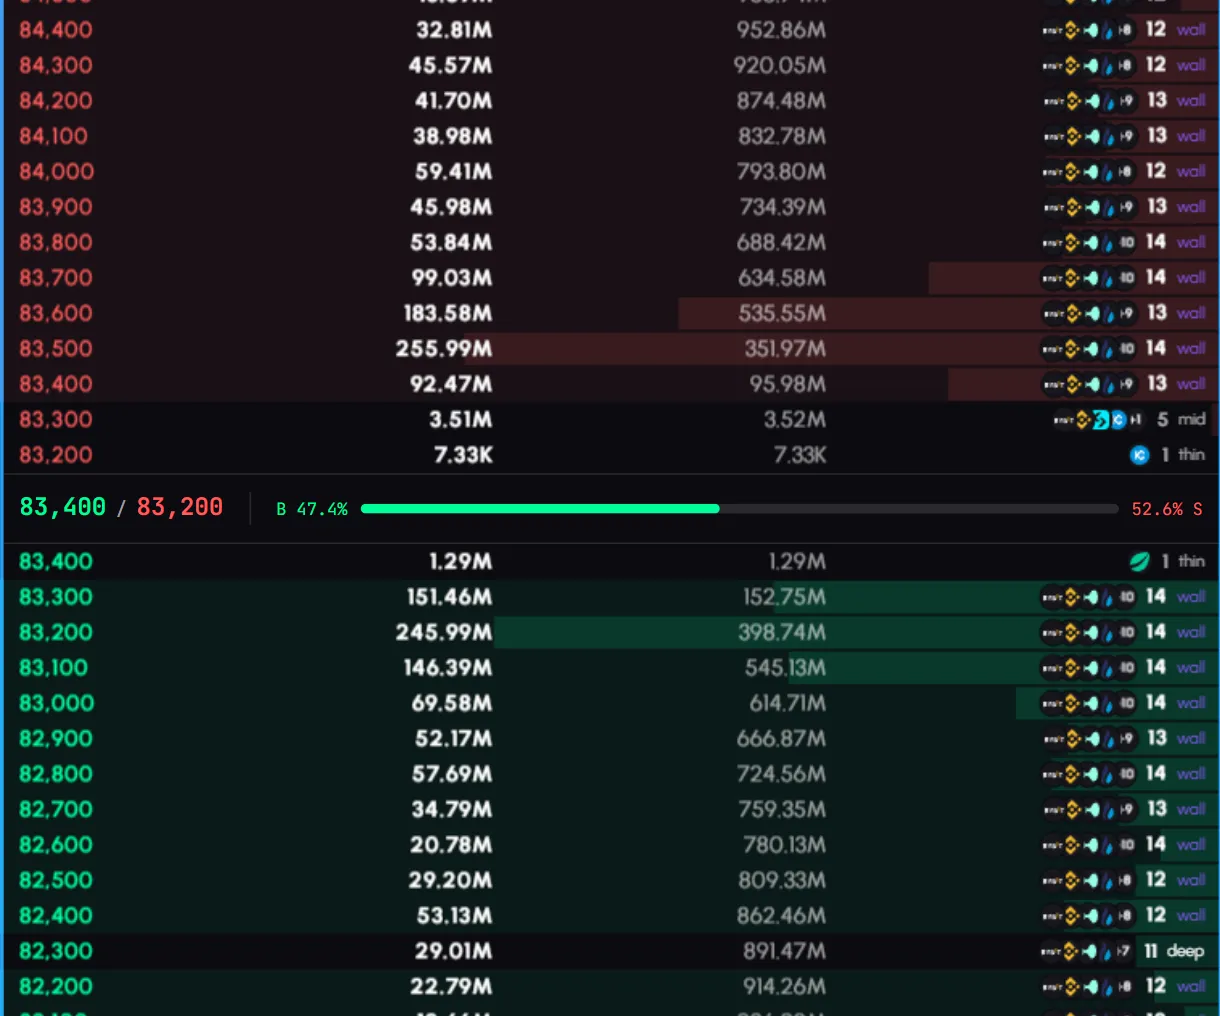Image resolution: width=1220 pixels, height=1016 pixels.
Task: Expand more exchanges badge in bid row 83,300
Action: click(x=1127, y=597)
